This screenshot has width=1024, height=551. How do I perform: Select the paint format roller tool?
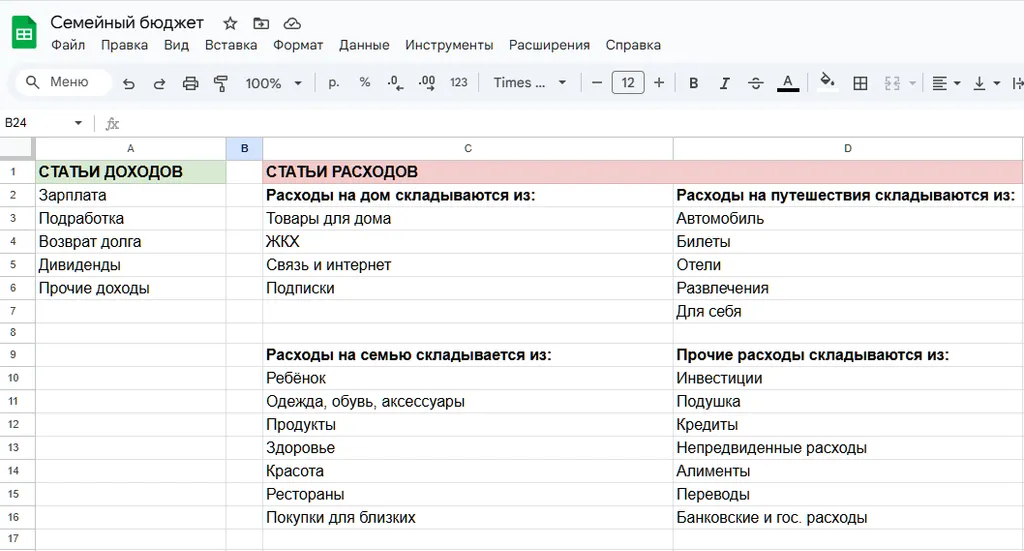click(221, 83)
